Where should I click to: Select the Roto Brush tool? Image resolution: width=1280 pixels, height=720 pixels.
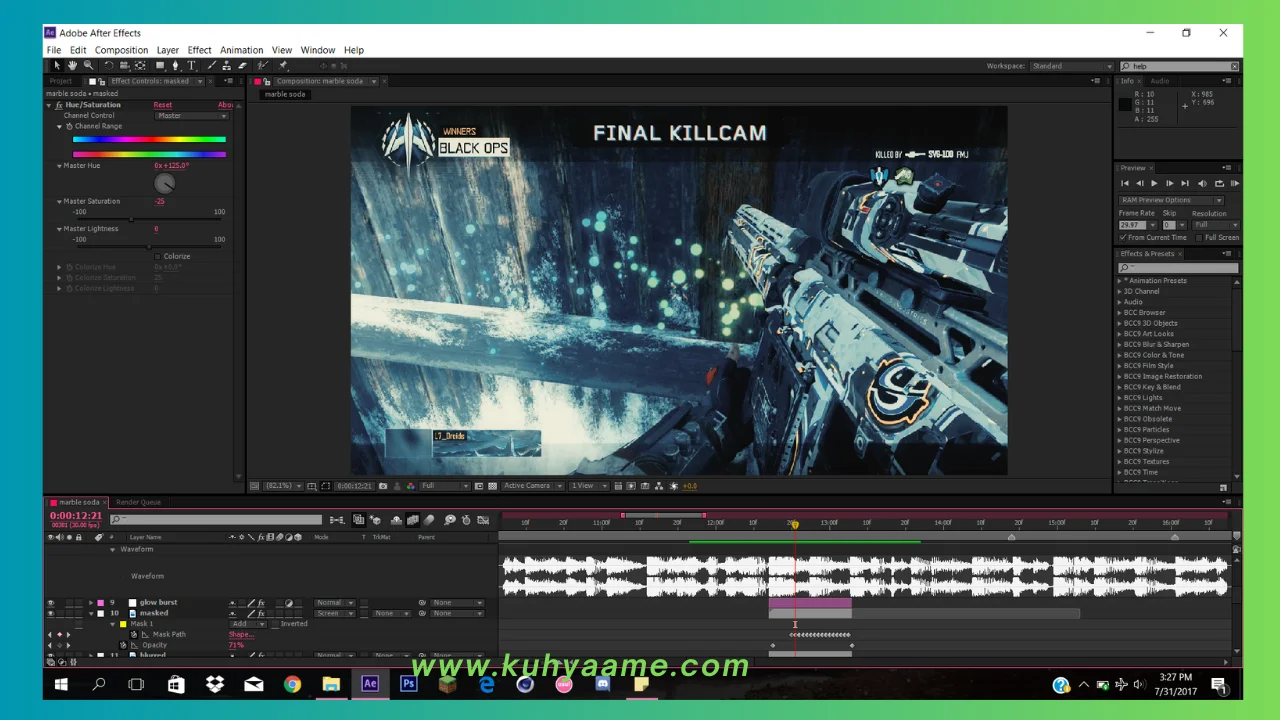point(265,66)
